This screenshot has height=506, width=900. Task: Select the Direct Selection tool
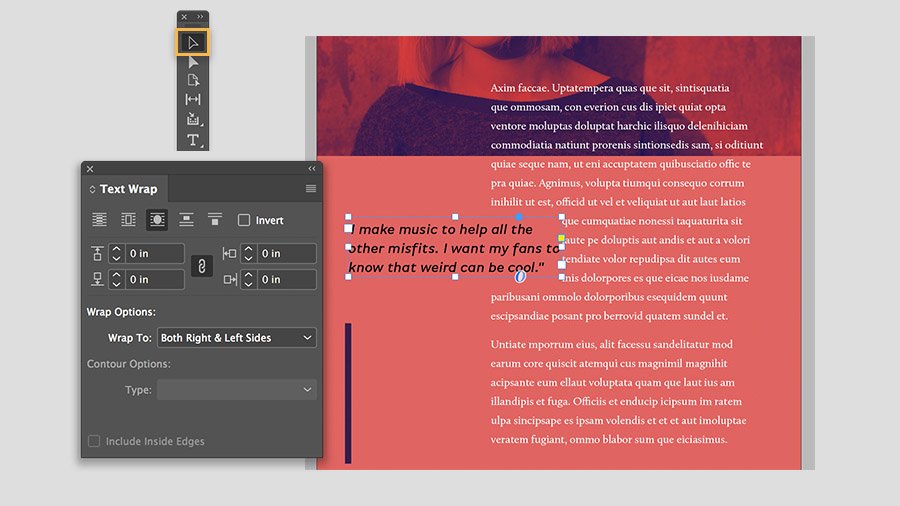(193, 62)
